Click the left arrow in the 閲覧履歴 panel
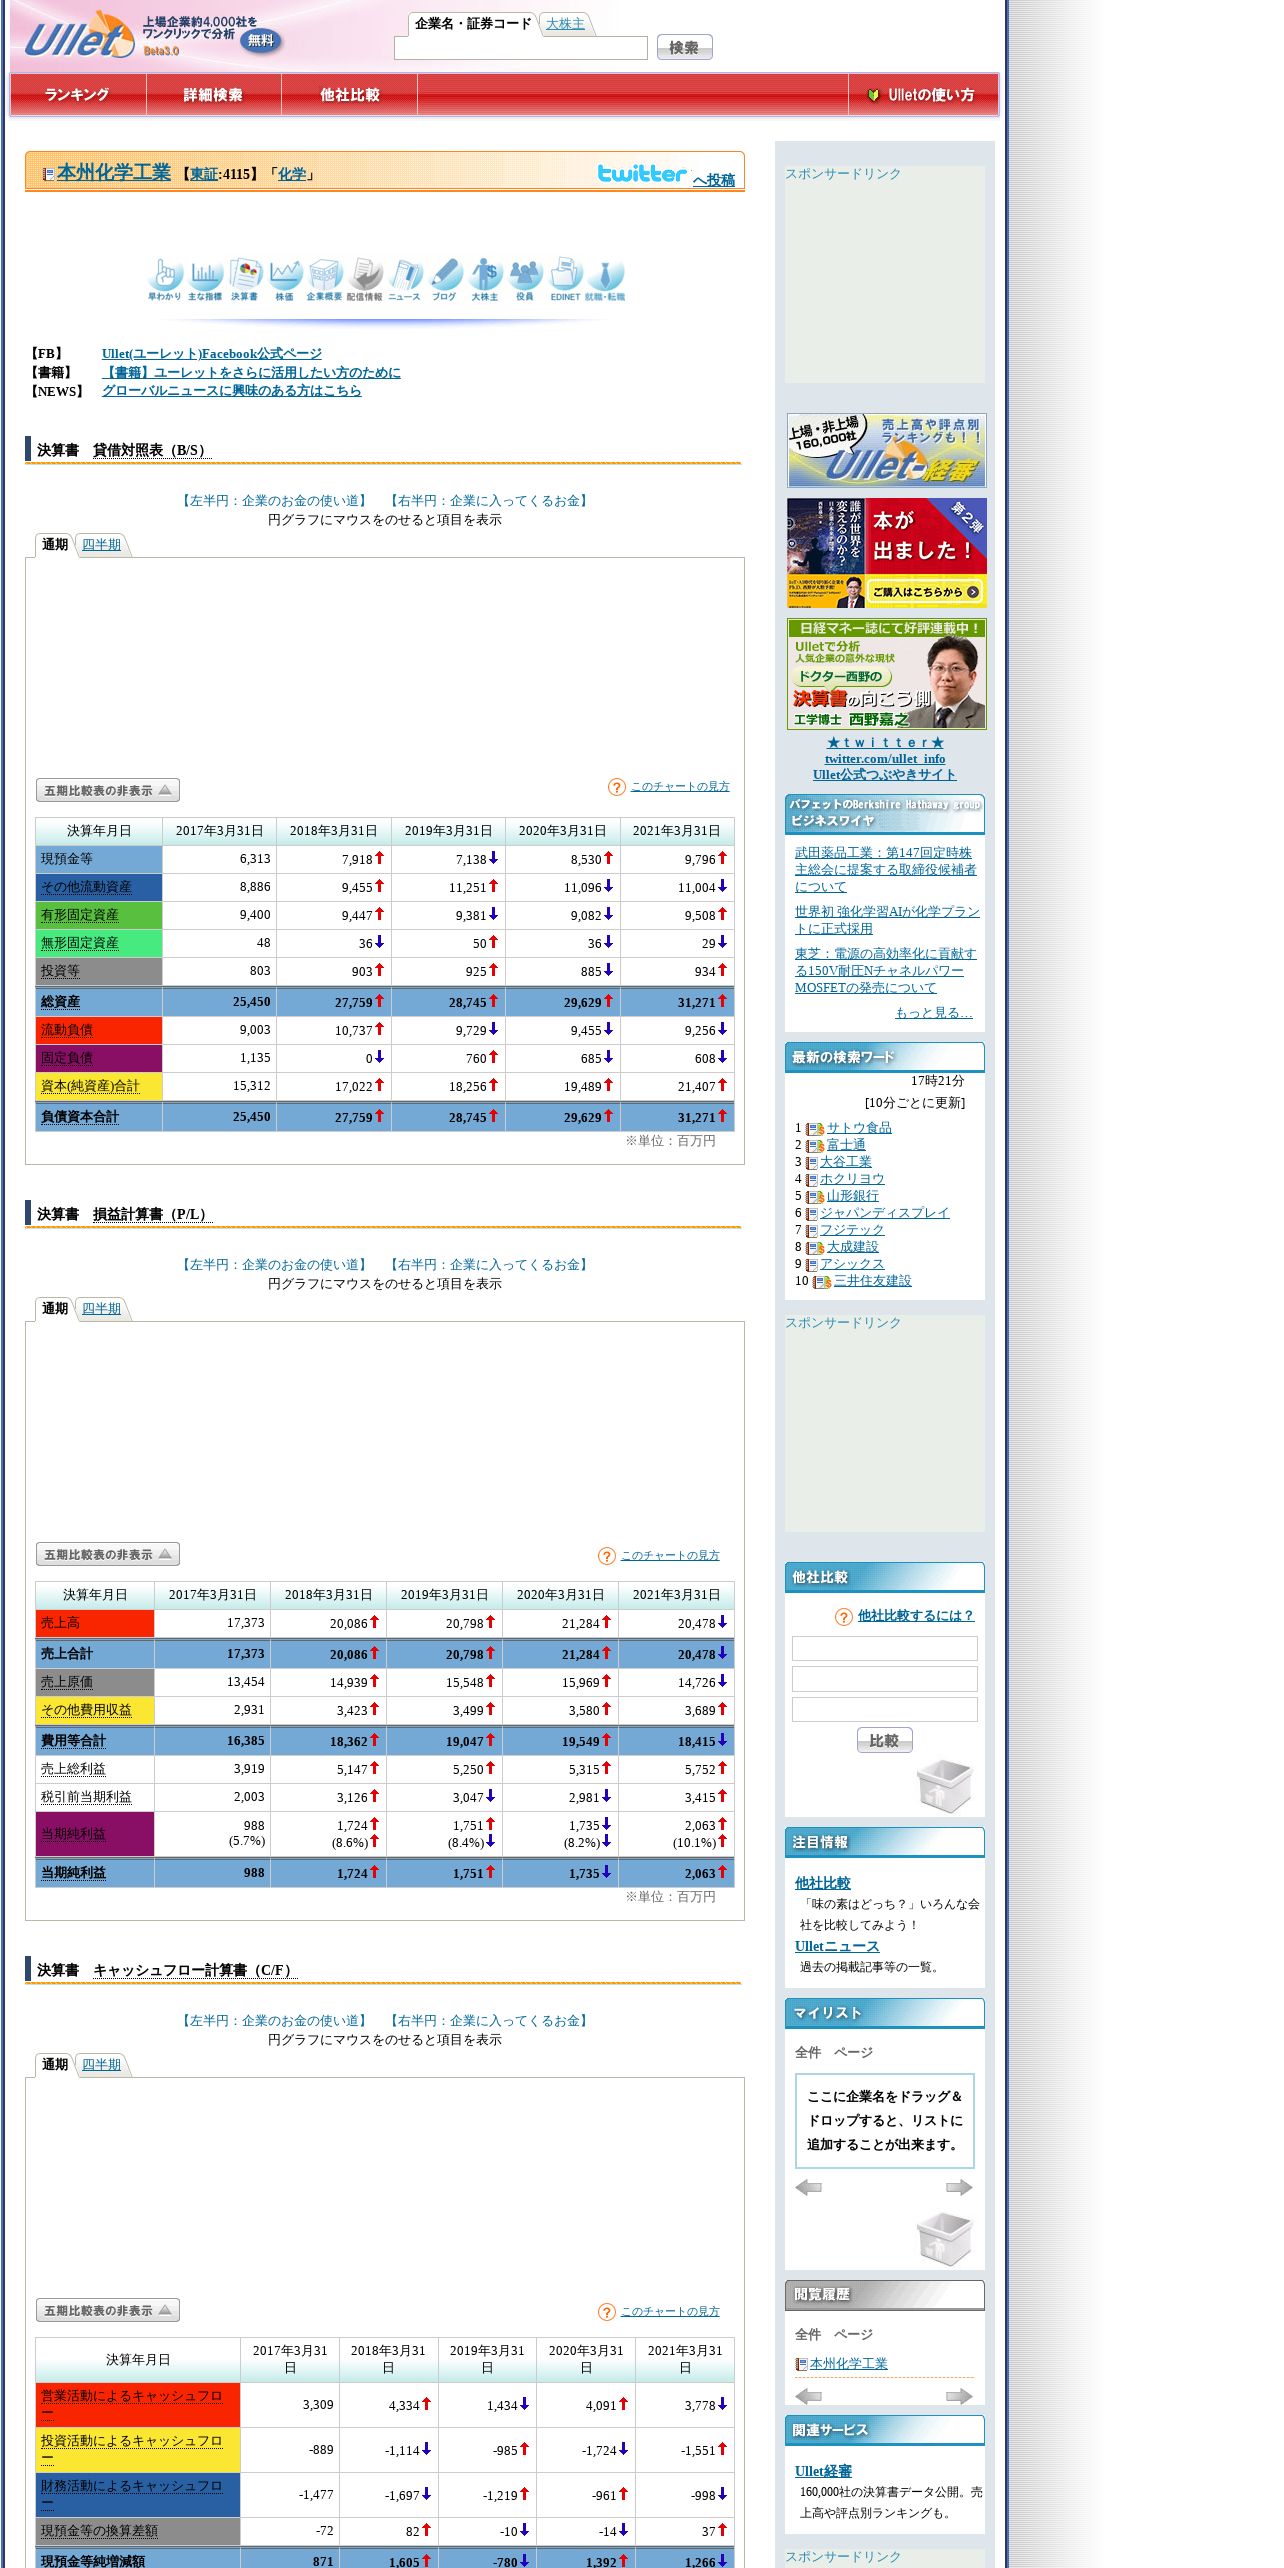1284x2568 pixels. click(808, 2396)
